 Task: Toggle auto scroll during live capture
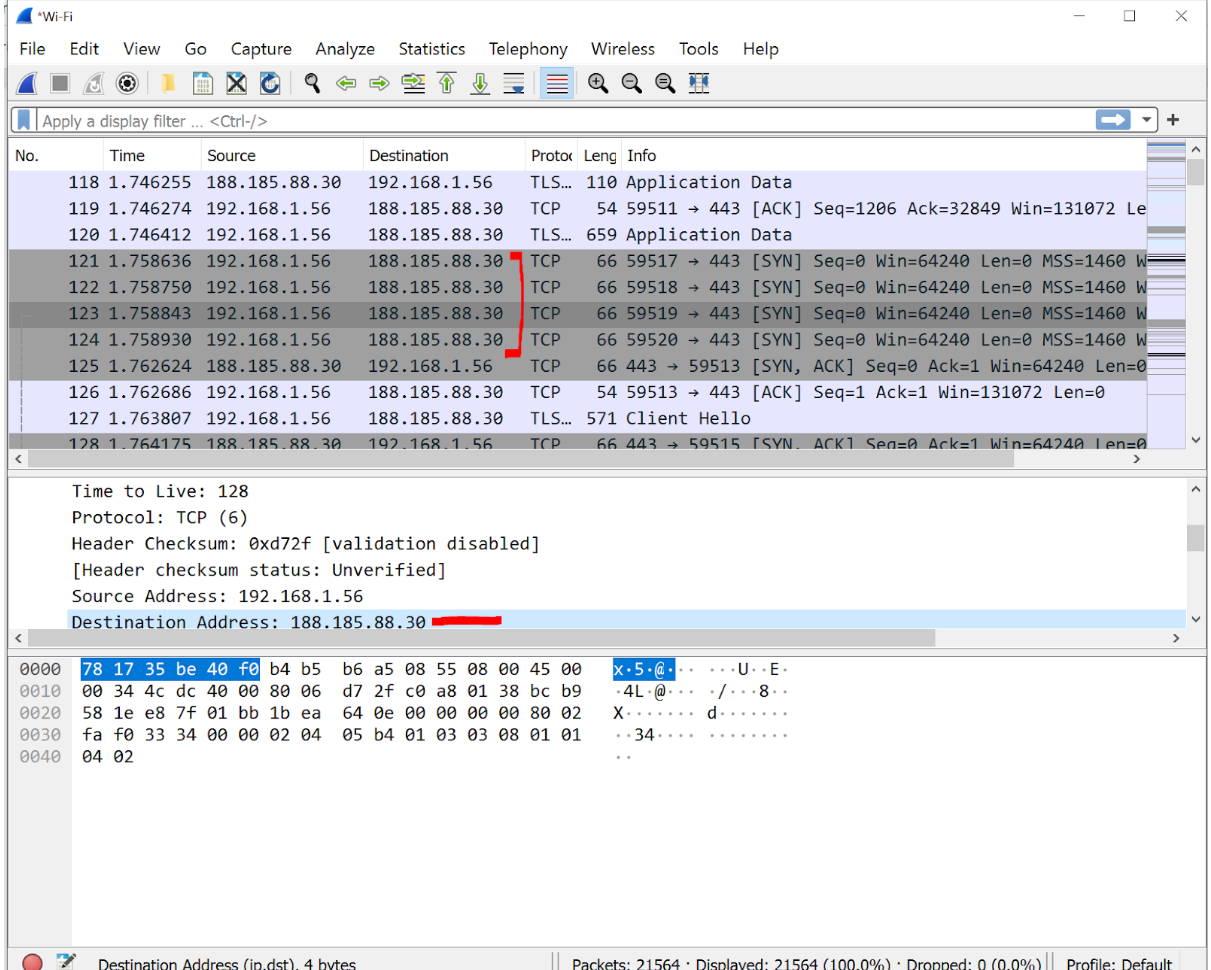(x=514, y=84)
